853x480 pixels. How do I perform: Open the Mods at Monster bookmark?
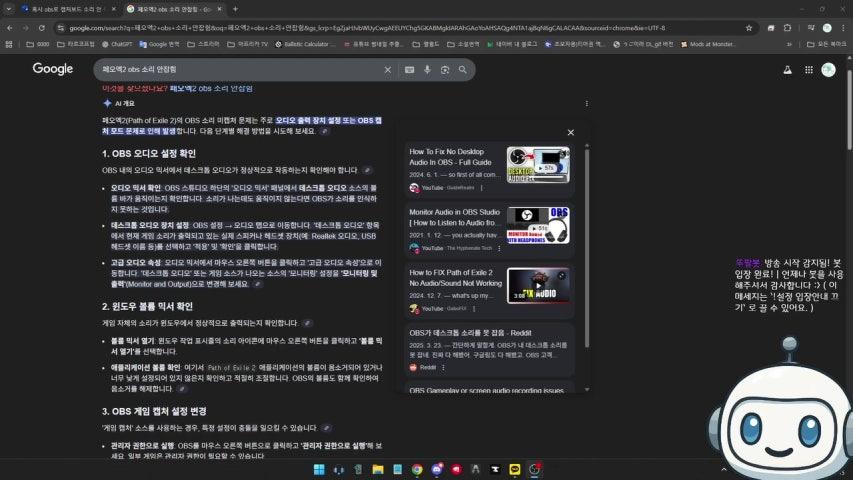click(x=708, y=44)
